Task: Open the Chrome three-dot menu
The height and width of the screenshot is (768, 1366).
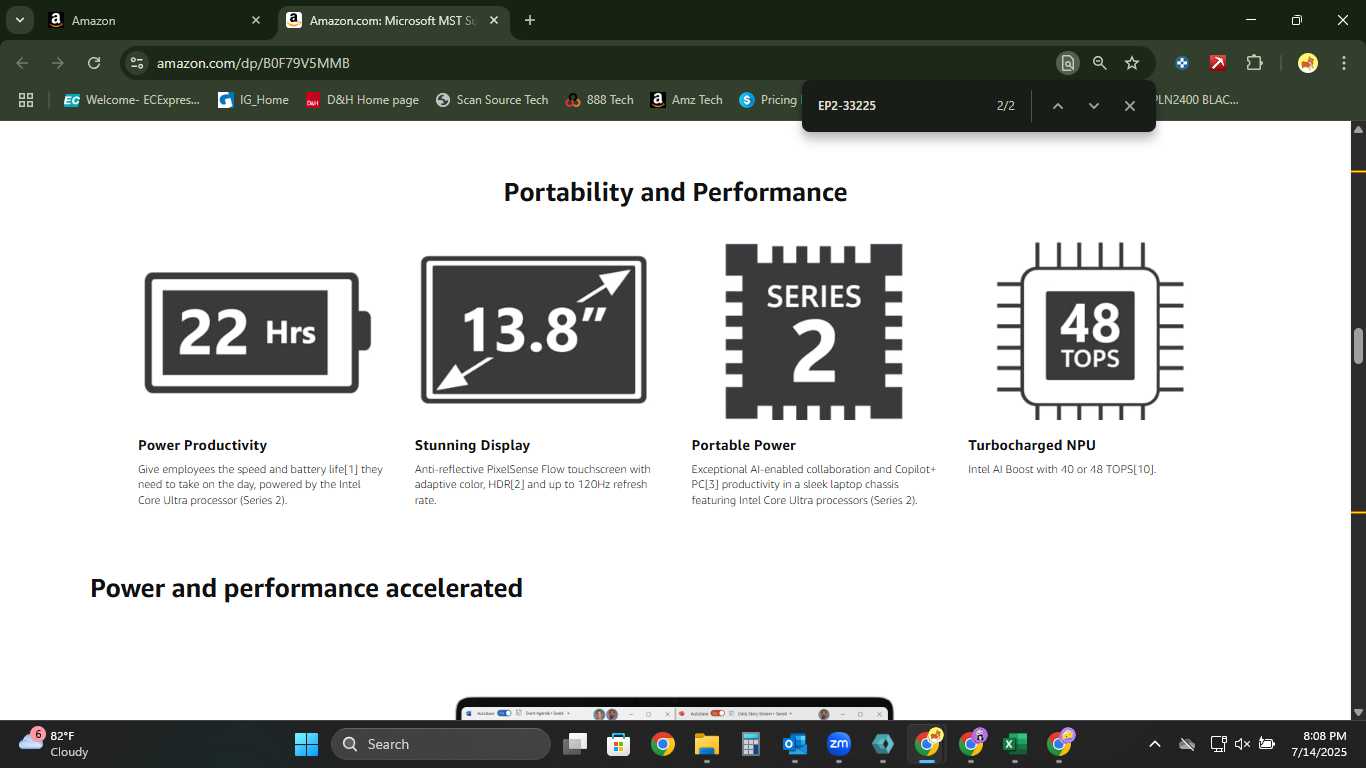Action: coord(1344,63)
